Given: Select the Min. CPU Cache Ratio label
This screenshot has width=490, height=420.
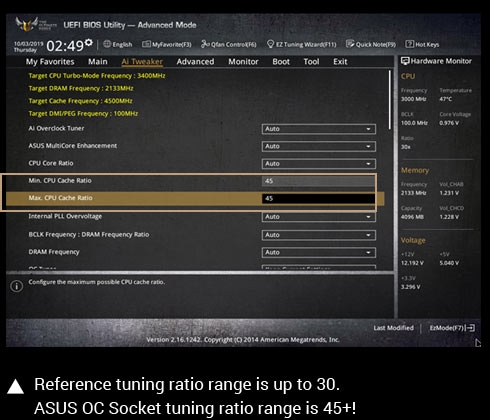Looking at the screenshot, I should point(60,181).
